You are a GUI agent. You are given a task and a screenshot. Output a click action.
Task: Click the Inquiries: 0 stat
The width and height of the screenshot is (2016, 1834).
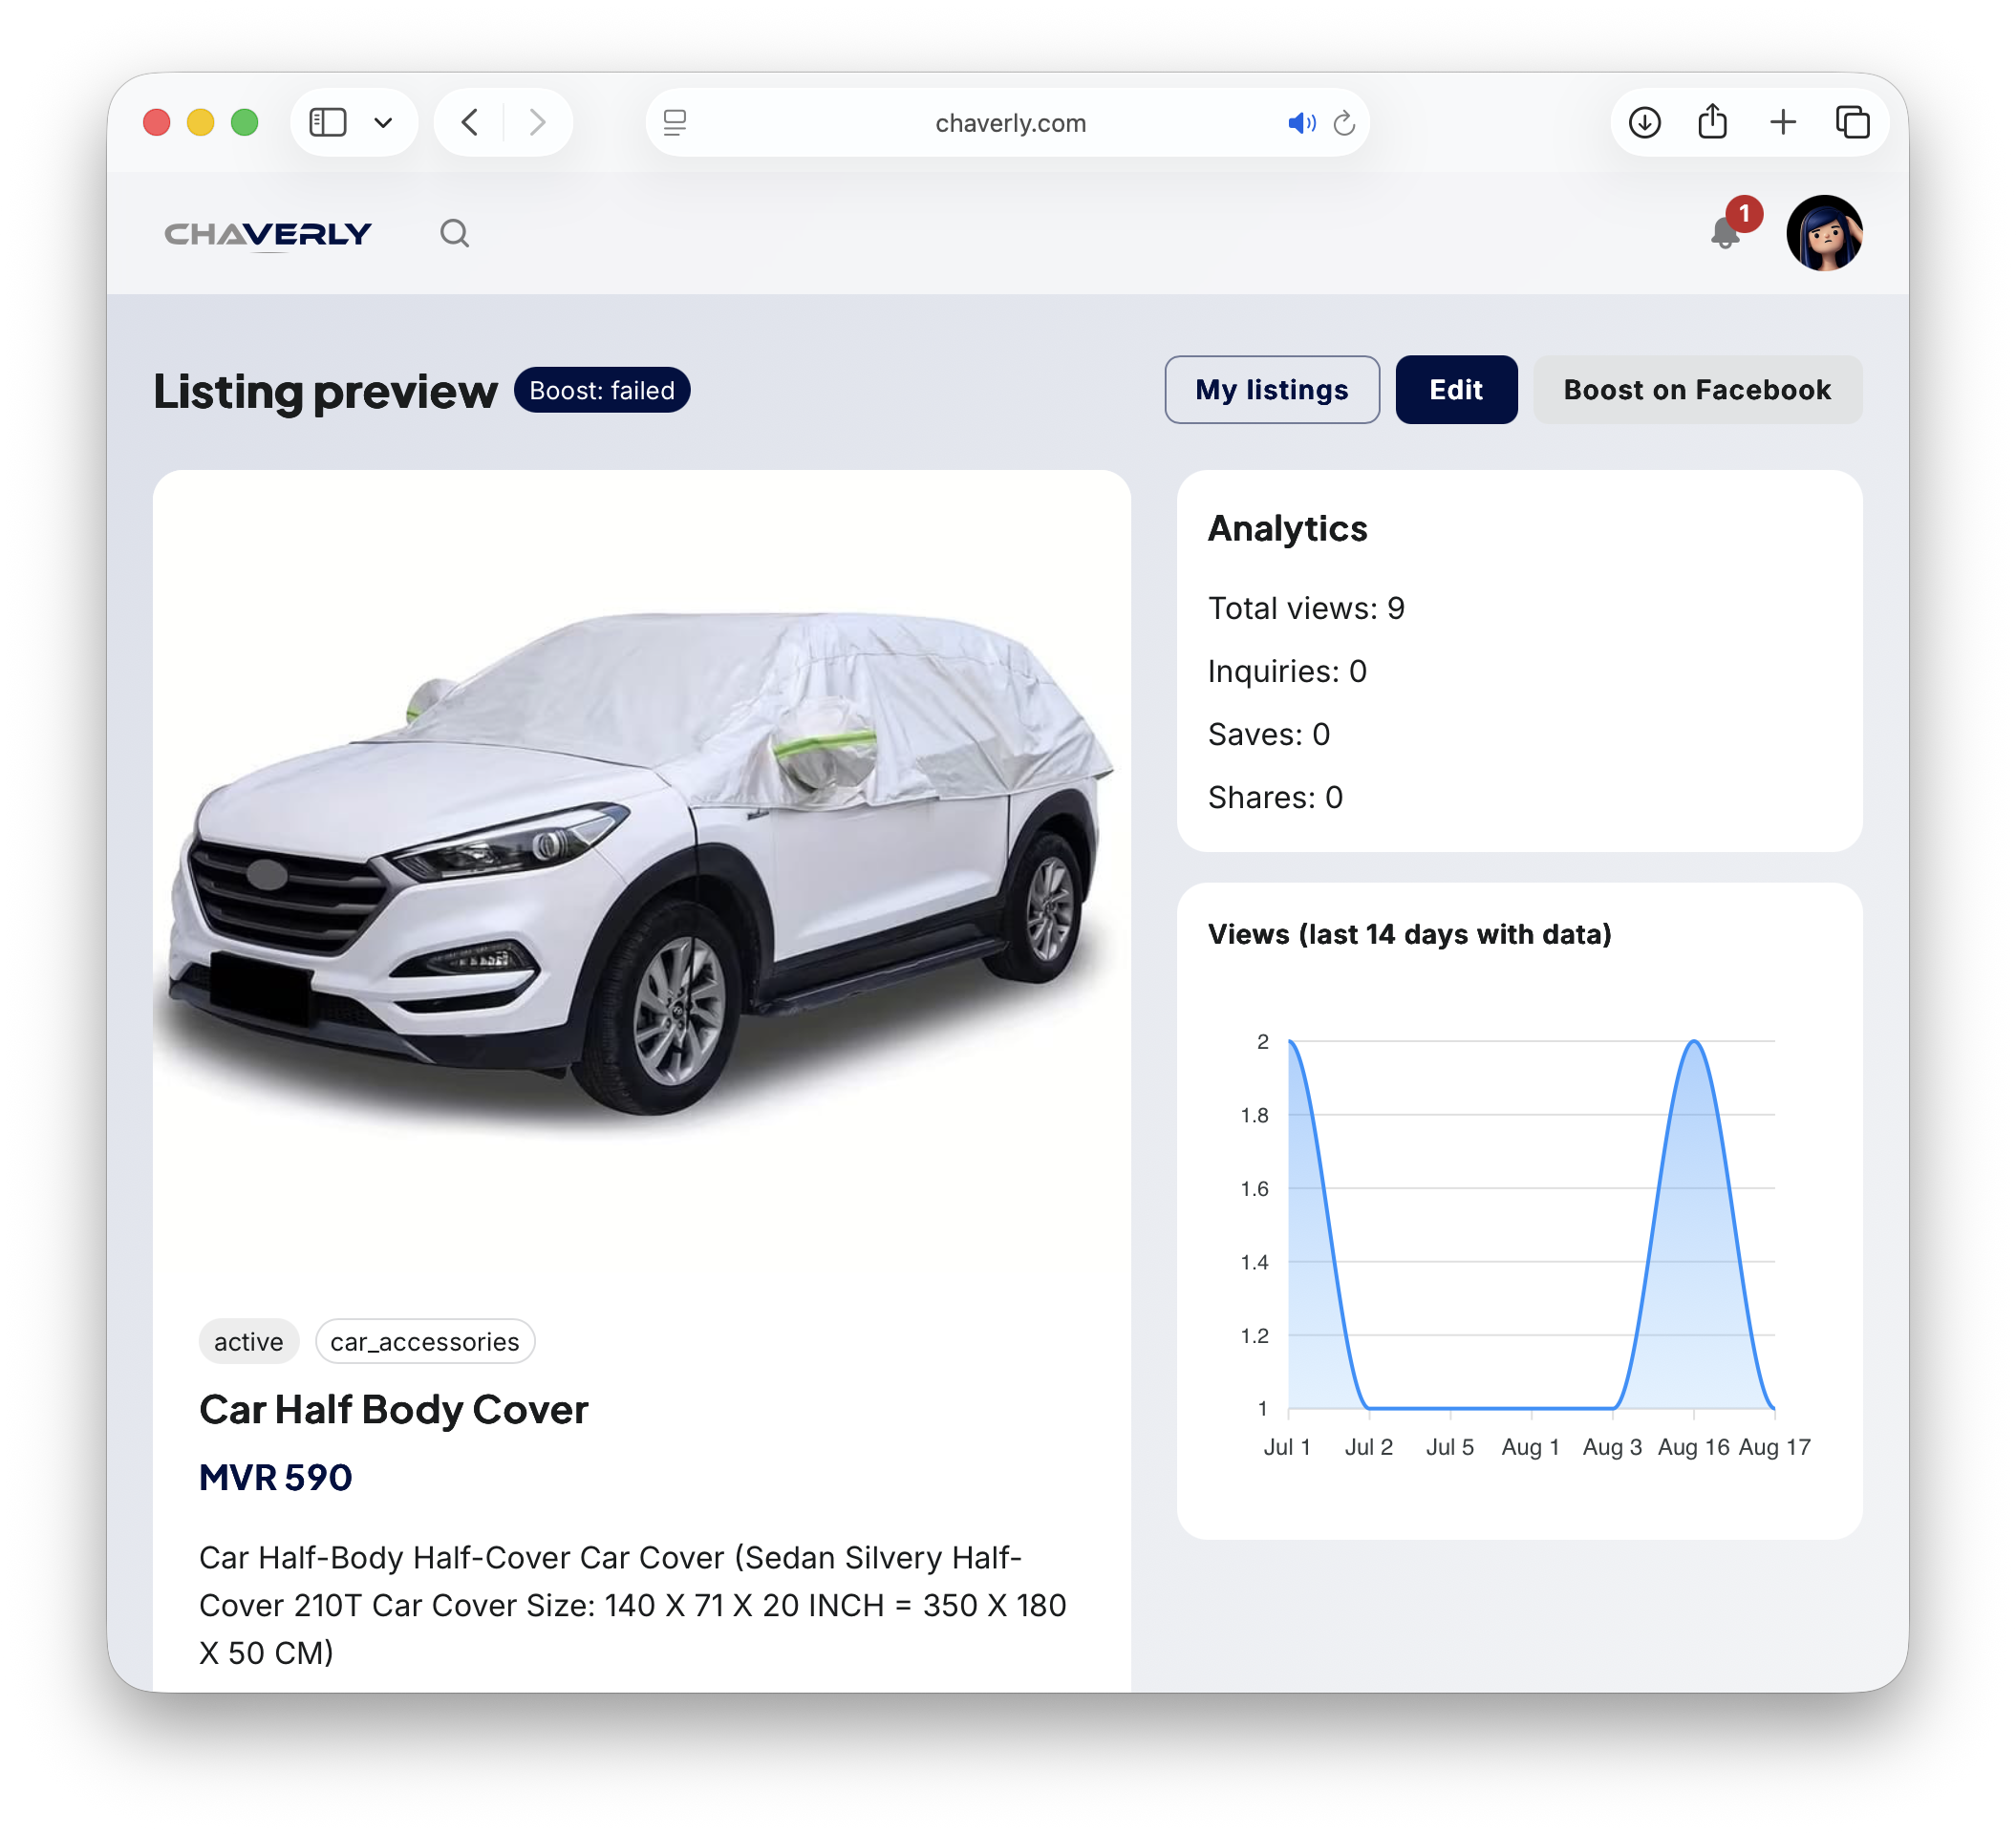click(x=1287, y=671)
